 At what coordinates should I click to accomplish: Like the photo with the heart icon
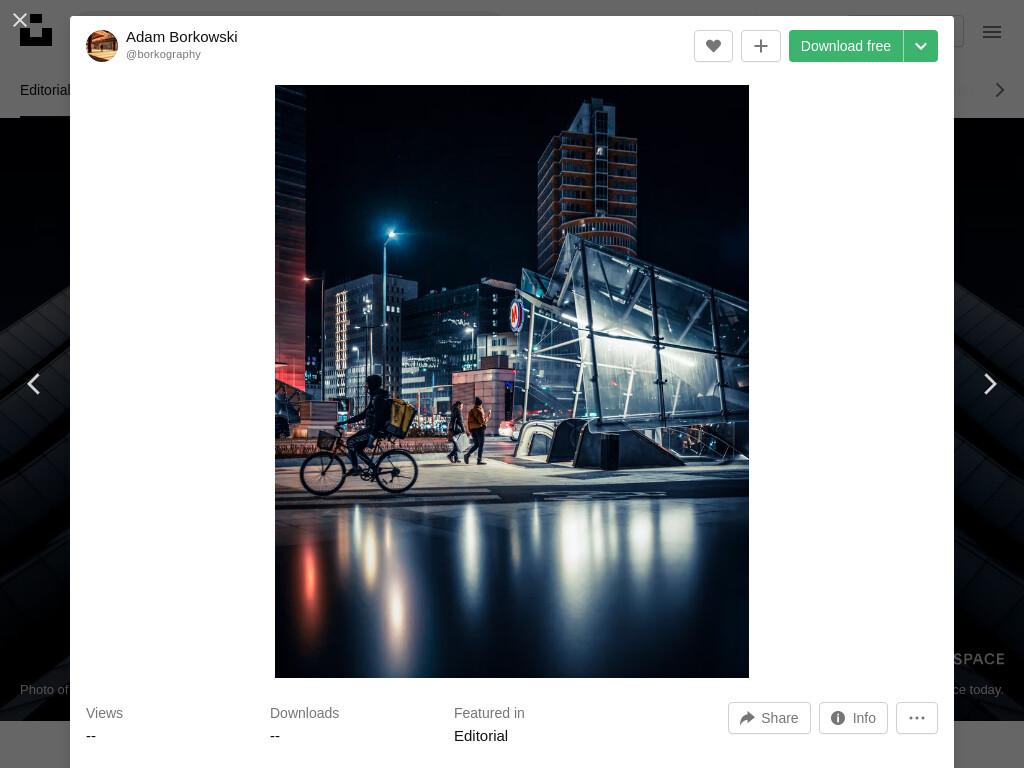click(x=713, y=46)
